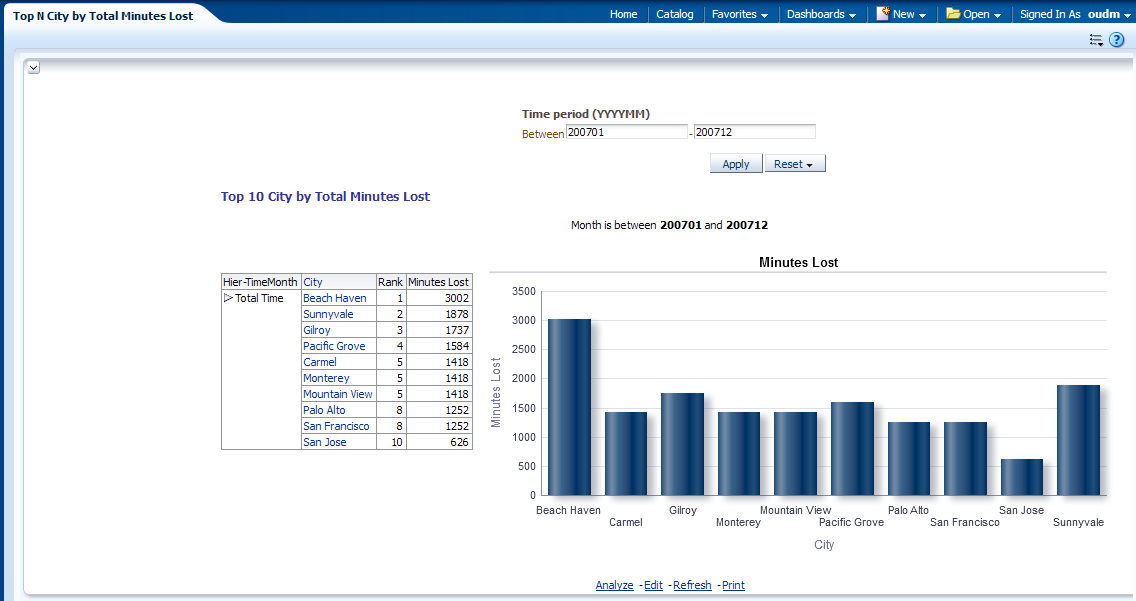Open San Jose city link in table
This screenshot has height=601, width=1136.
pyautogui.click(x=325, y=441)
